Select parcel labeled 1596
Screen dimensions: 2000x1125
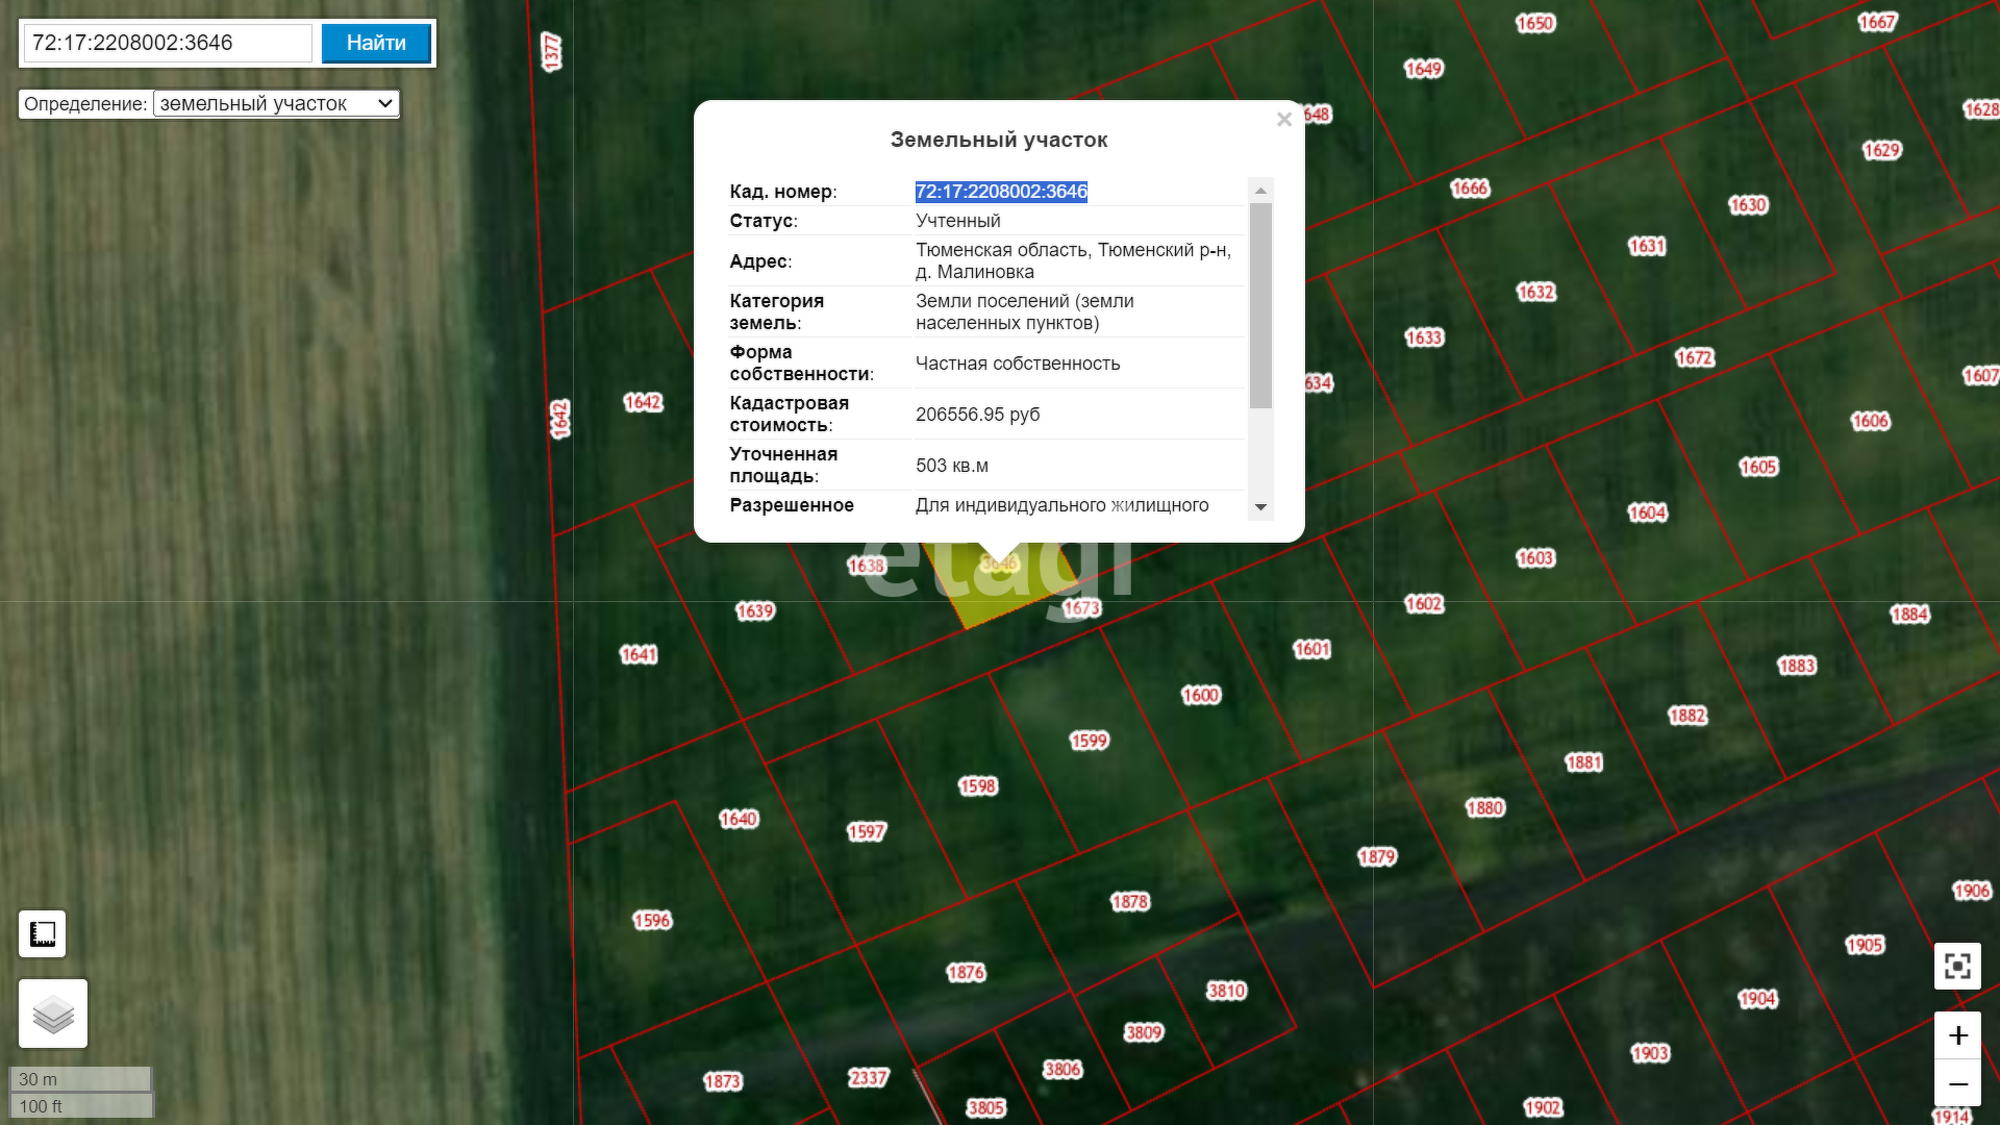pyautogui.click(x=652, y=920)
